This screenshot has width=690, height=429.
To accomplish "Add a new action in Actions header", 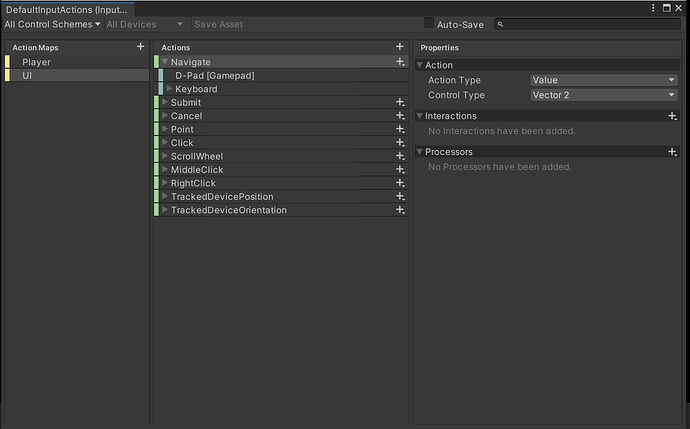I will tap(400, 47).
